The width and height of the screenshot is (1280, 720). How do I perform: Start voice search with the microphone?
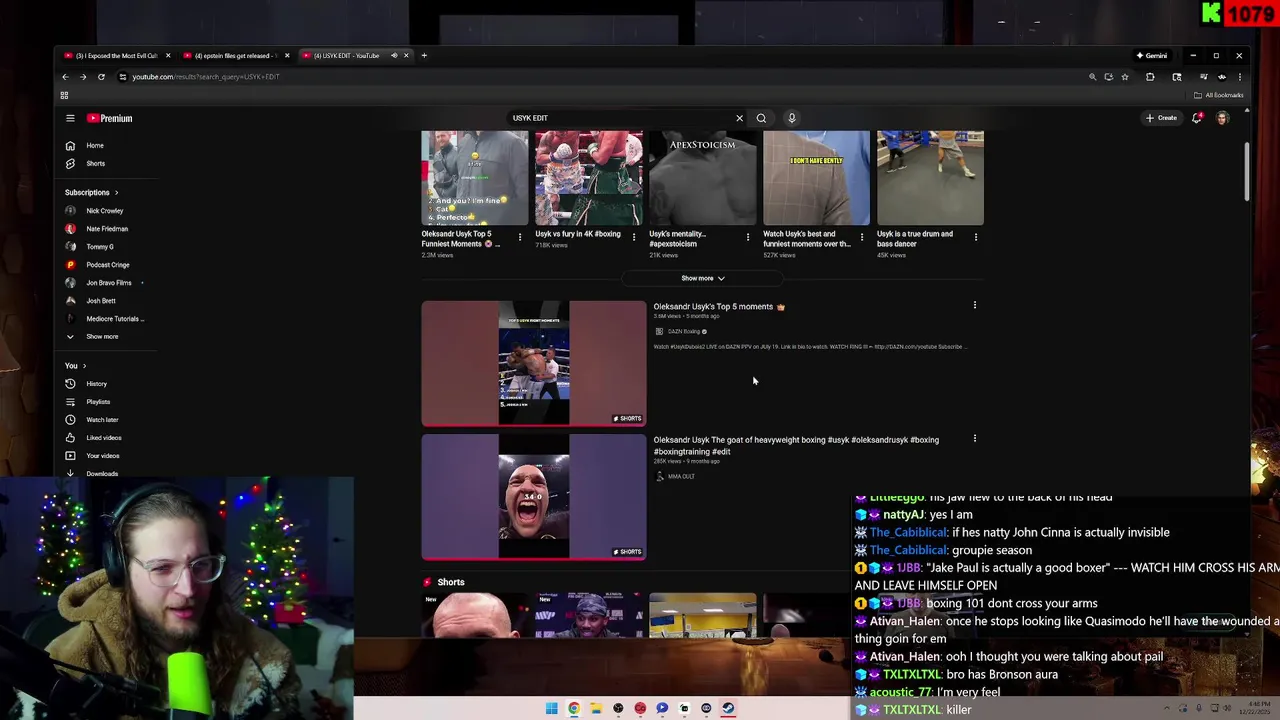791,118
